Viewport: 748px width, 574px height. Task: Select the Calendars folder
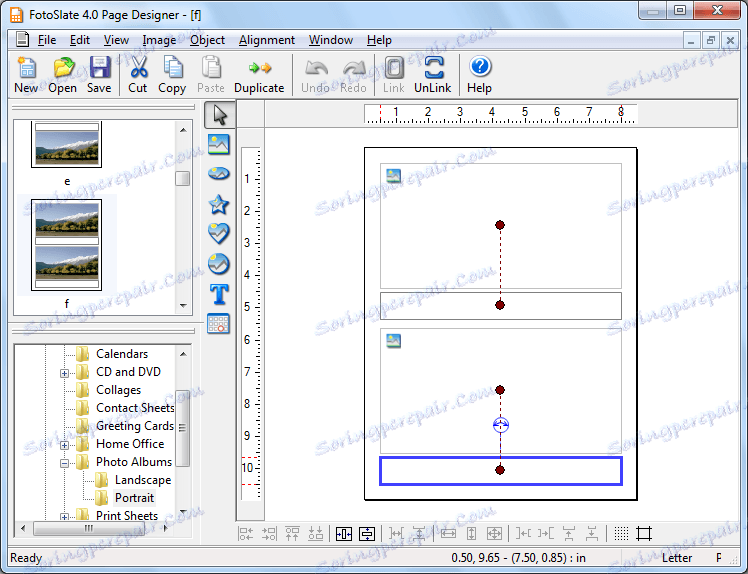[x=122, y=354]
